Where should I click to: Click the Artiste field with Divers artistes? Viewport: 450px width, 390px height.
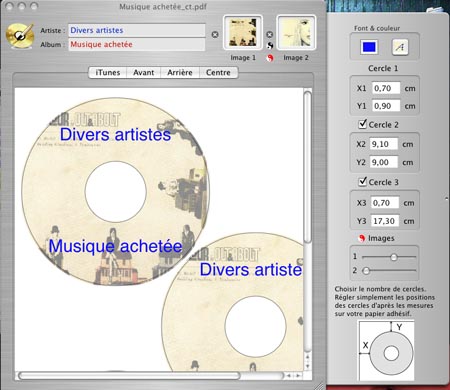[x=137, y=30]
